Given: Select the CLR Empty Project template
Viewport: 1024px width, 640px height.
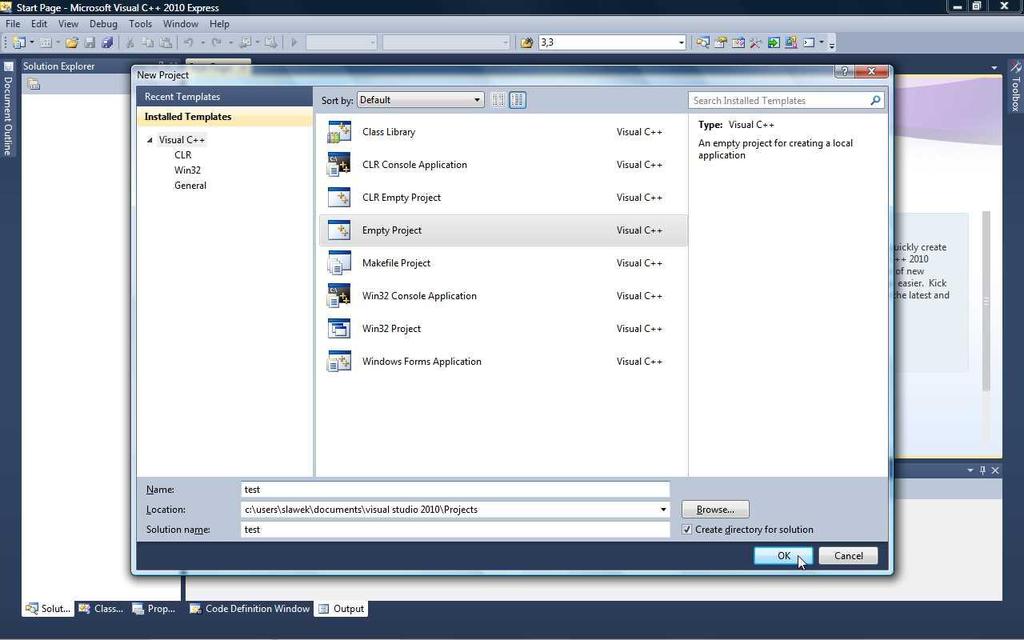Looking at the screenshot, I should click(x=503, y=198).
